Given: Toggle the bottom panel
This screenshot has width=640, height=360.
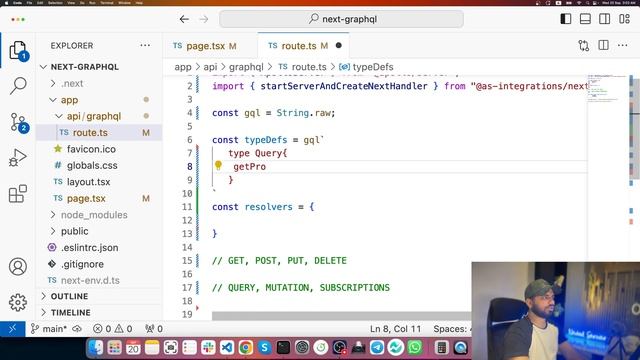Looking at the screenshot, I should (585, 19).
